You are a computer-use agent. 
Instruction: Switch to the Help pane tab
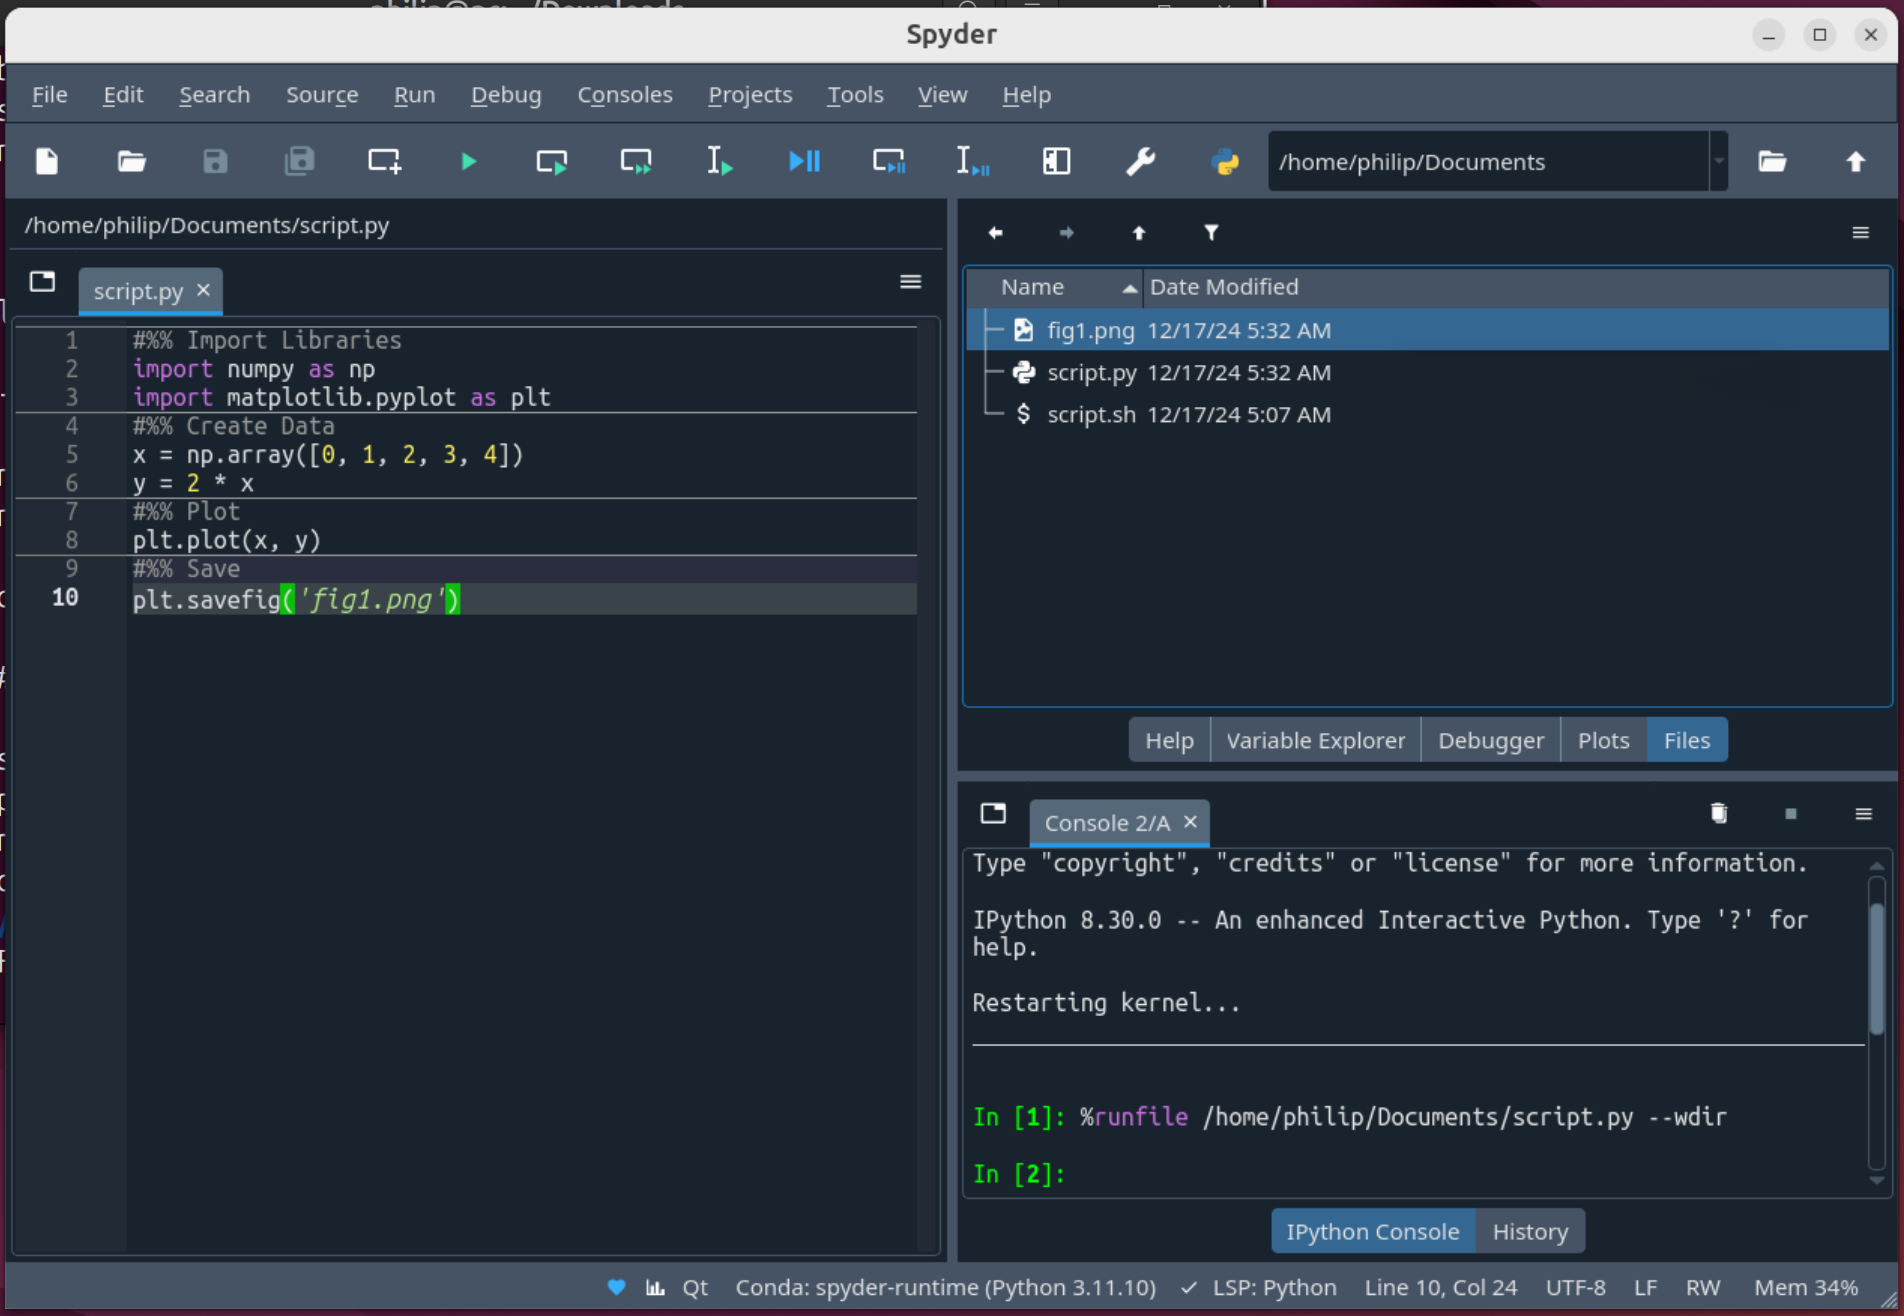tap(1169, 740)
